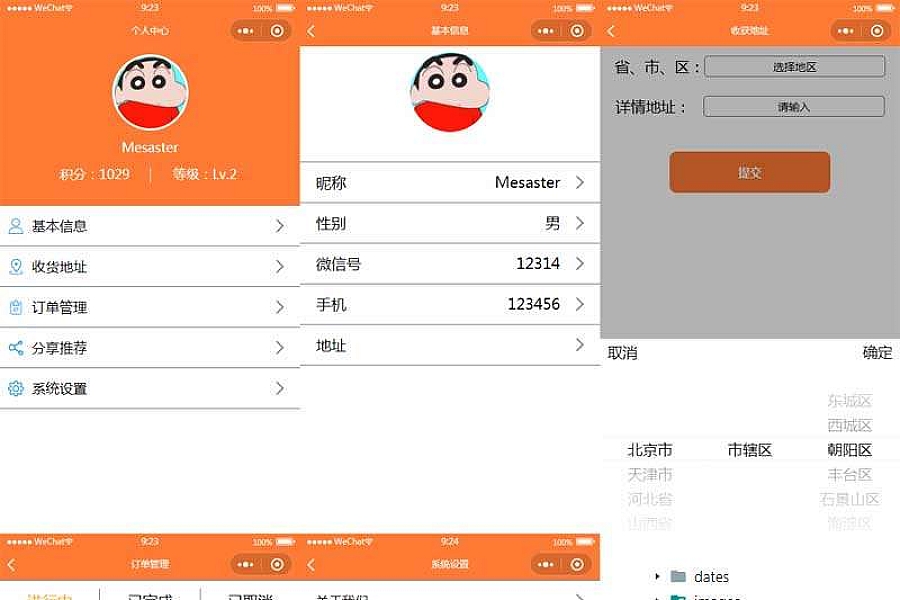Select 北京市 in province column
Viewport: 900px width, 600px height.
coord(650,450)
